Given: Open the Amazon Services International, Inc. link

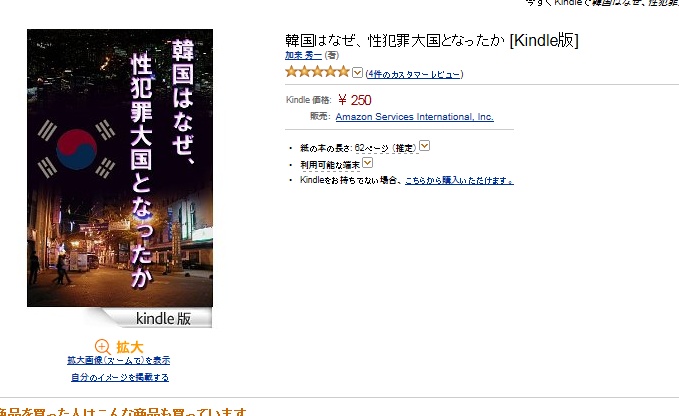Looking at the screenshot, I should (414, 116).
